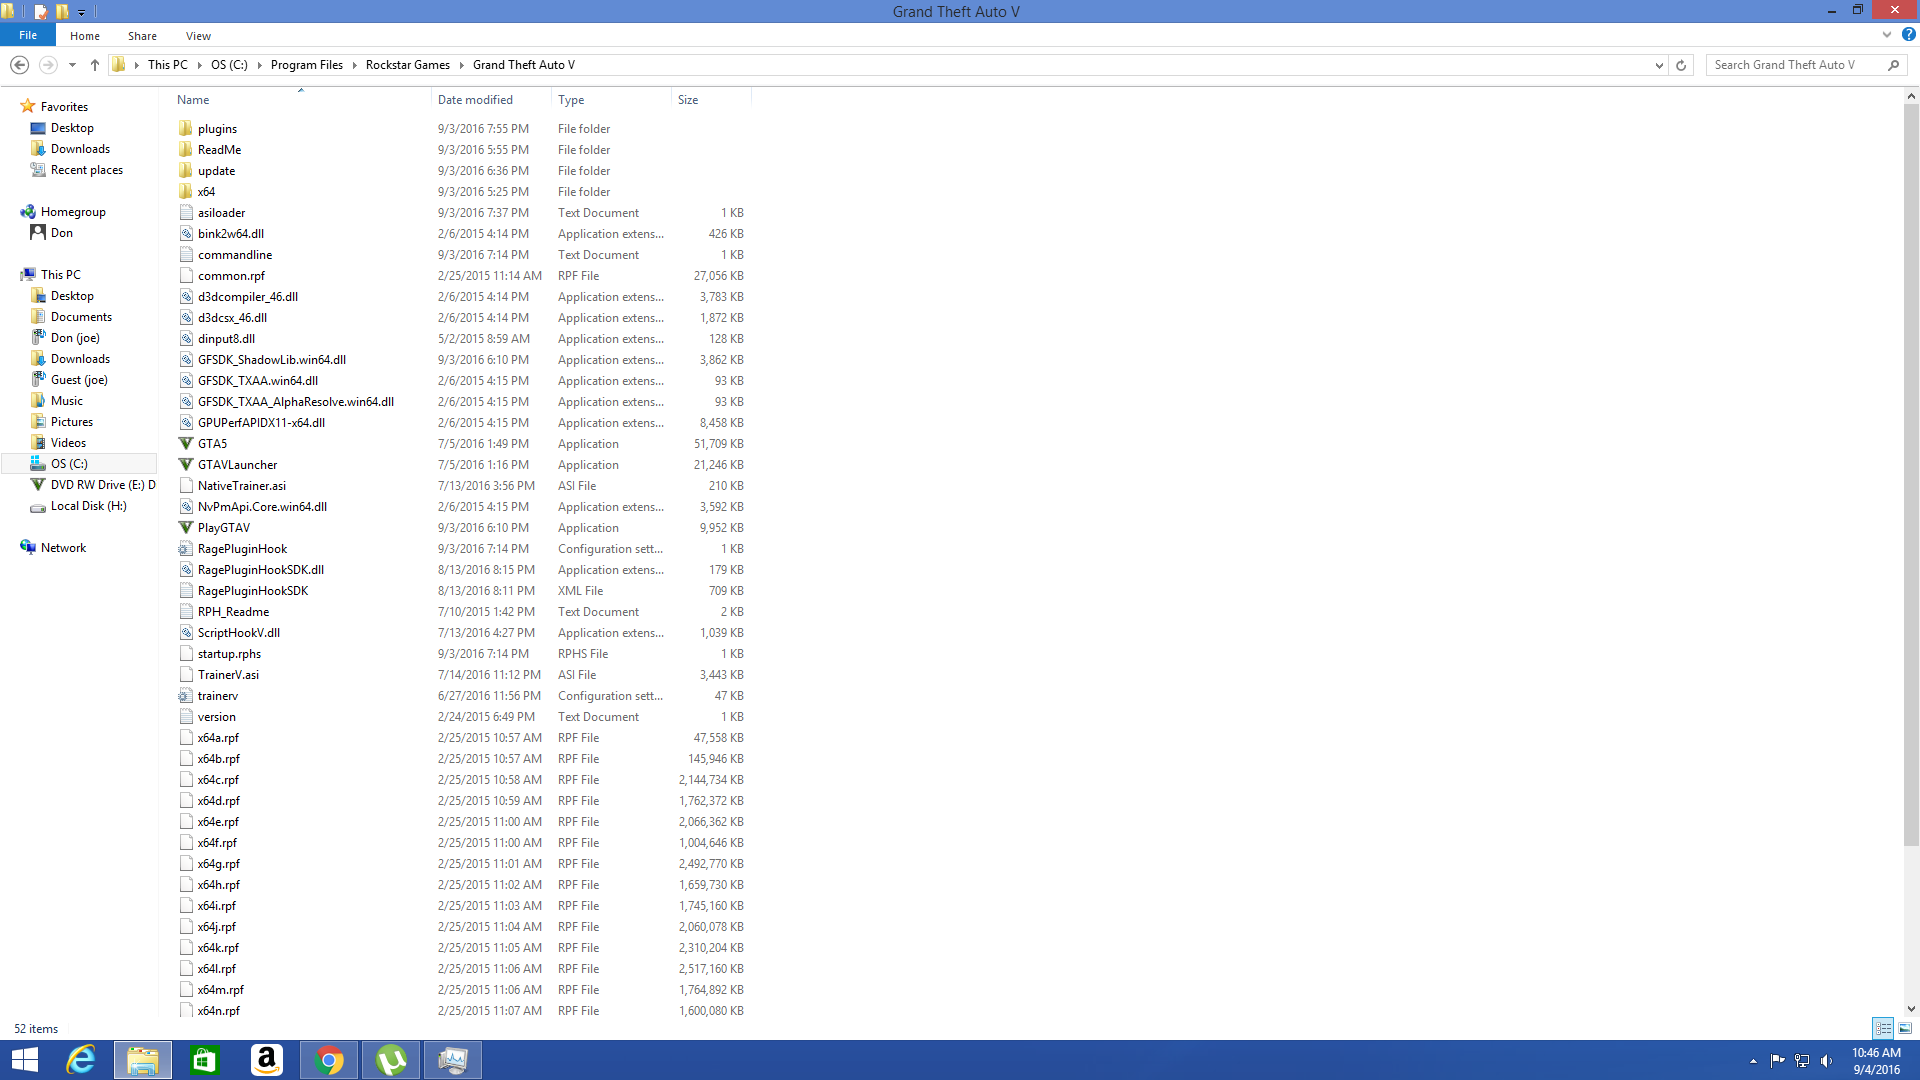Screen dimensions: 1920x1080
Task: Open uTorrent from the taskbar
Action: pyautogui.click(x=391, y=1060)
